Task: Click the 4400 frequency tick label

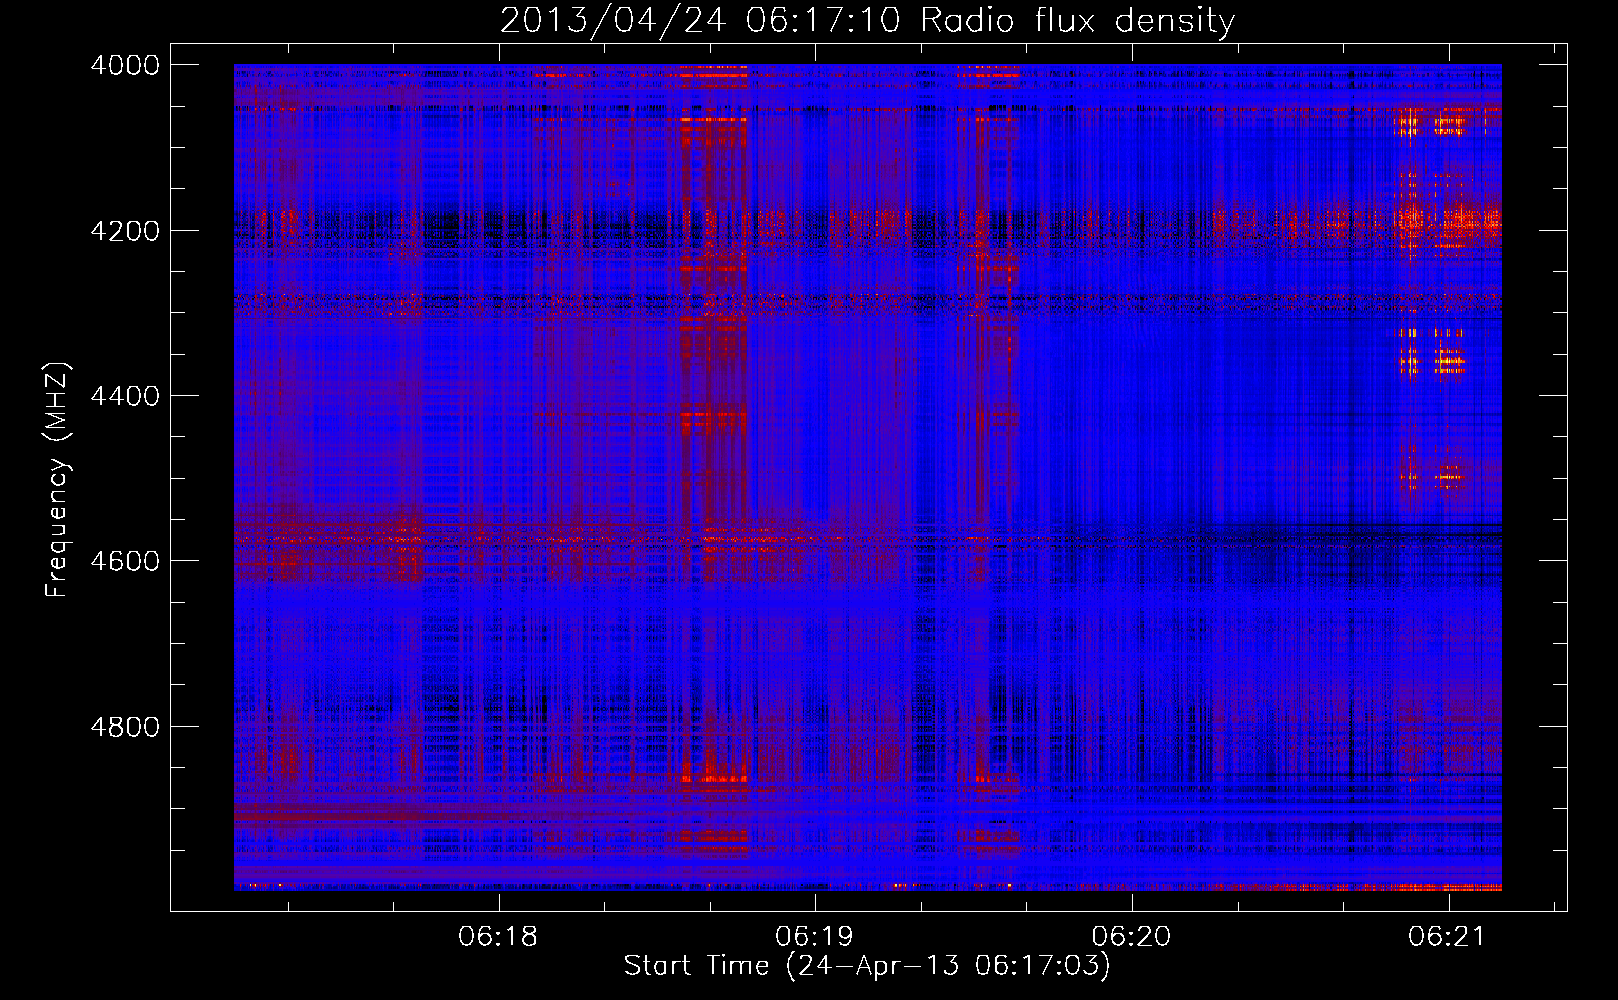Action: (125, 396)
